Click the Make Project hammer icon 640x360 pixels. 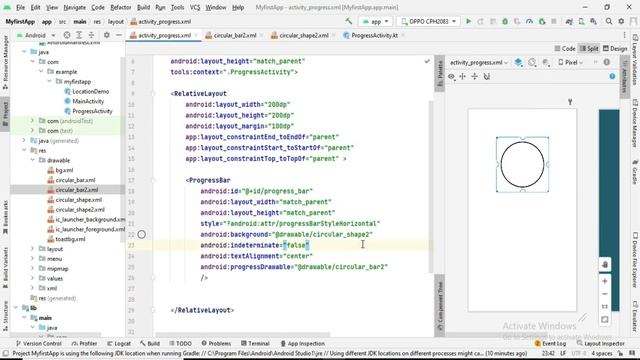pos(349,21)
